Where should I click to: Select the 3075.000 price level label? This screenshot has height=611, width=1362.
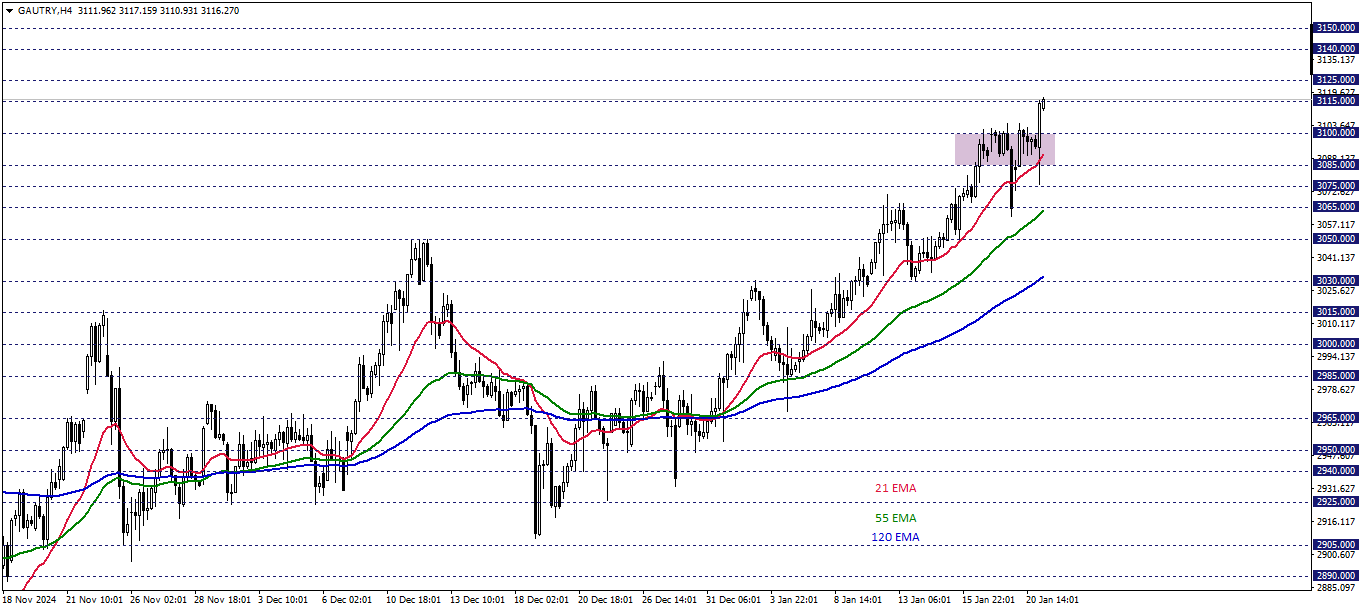pyautogui.click(x=1336, y=186)
